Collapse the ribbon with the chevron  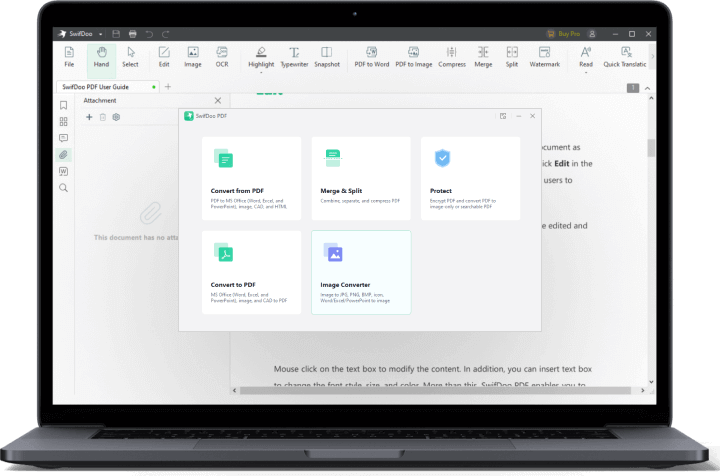tap(647, 88)
